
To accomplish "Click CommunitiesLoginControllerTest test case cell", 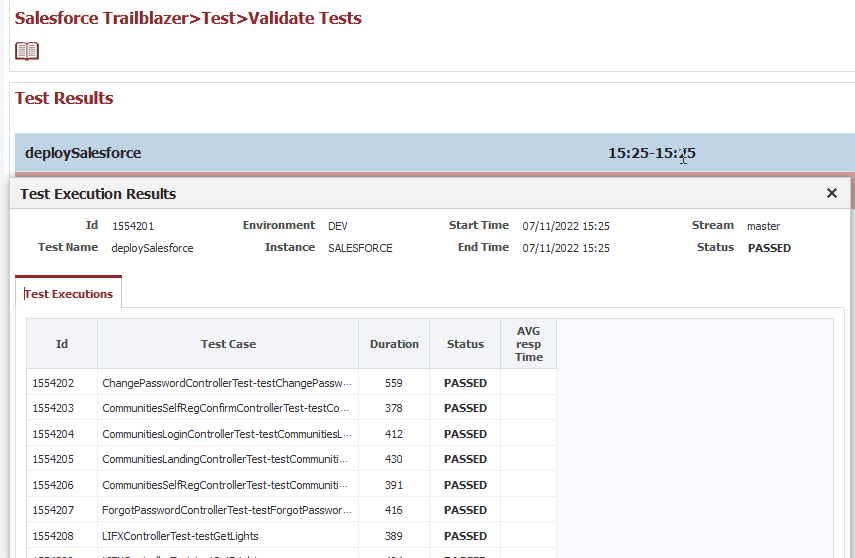I will (227, 434).
